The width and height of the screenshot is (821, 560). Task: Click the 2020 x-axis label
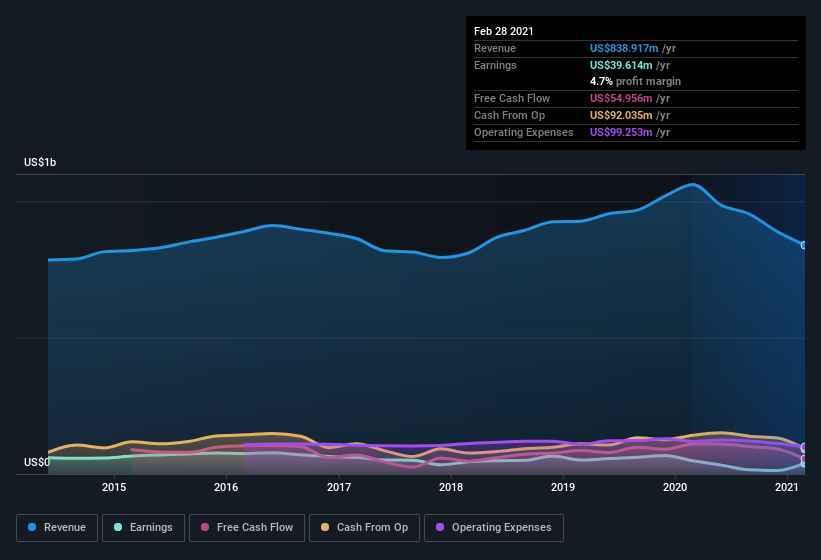675,487
